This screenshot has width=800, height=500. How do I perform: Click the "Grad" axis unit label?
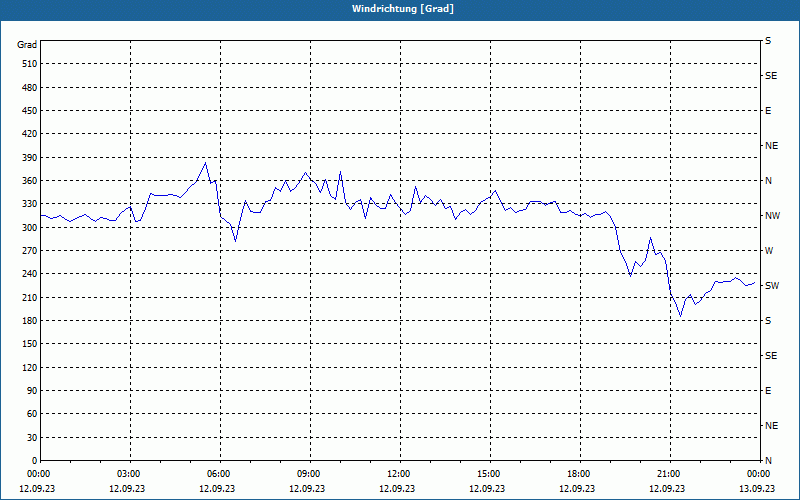27,45
